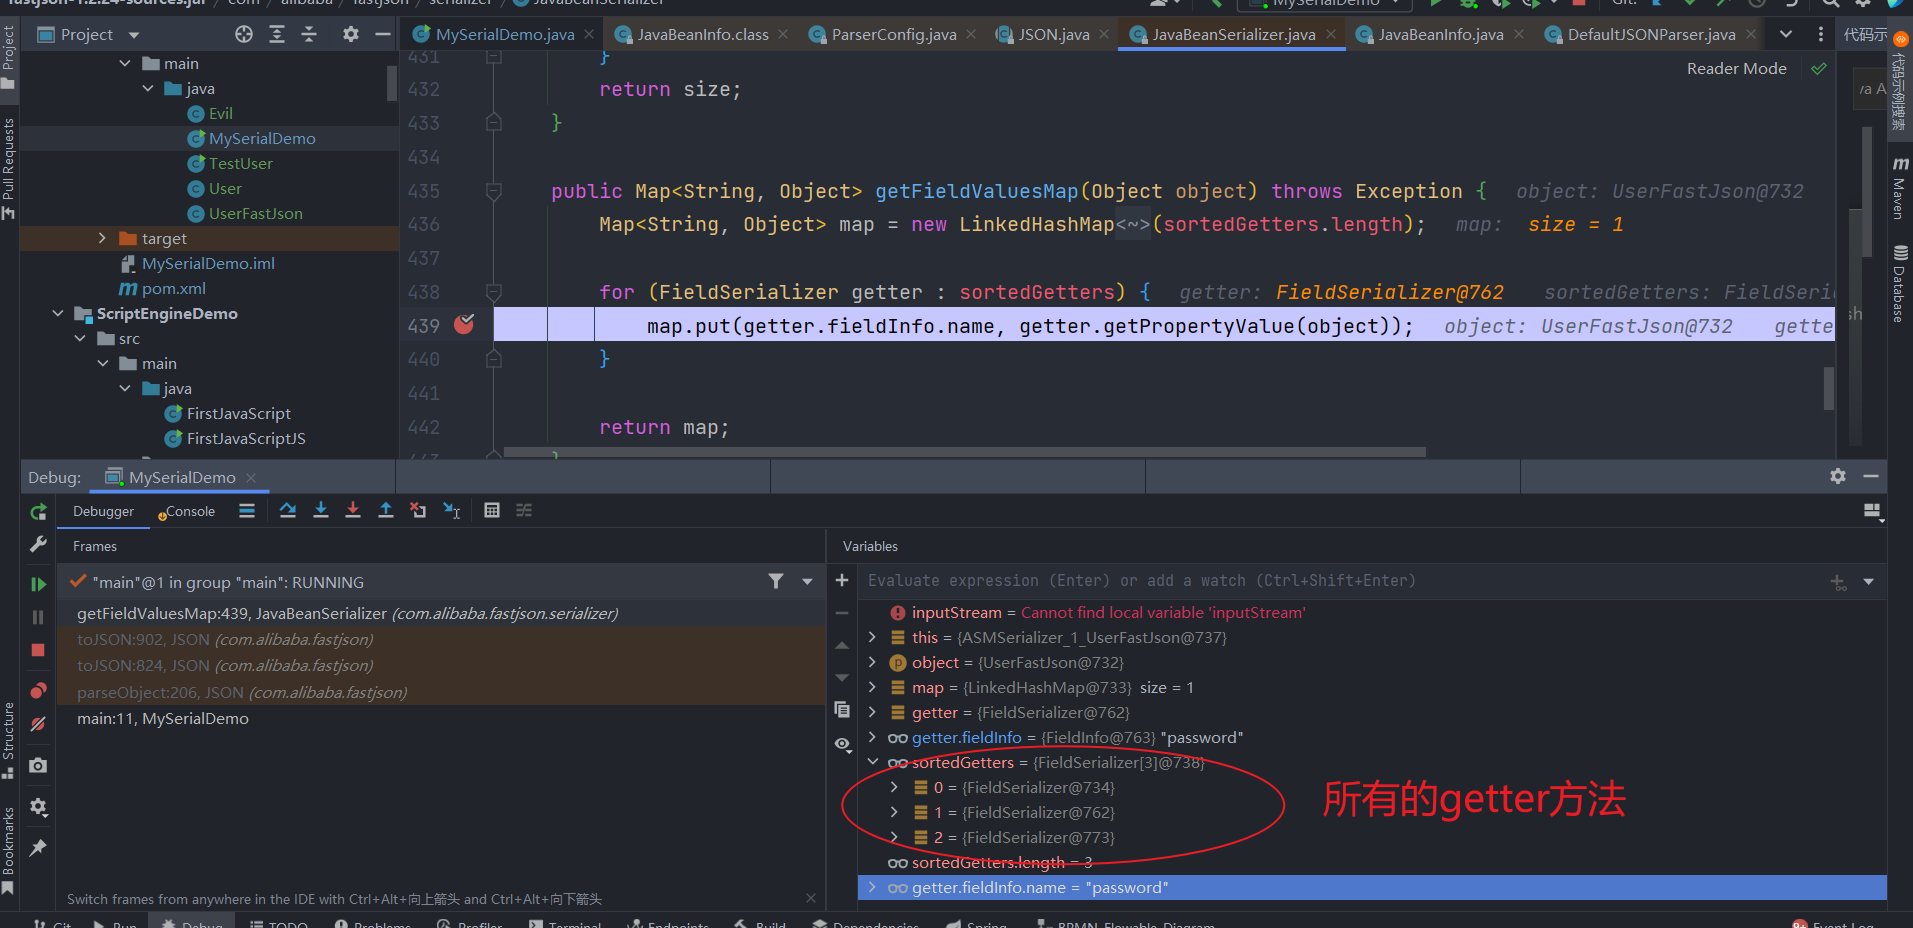Select the Evil class file

211,113
